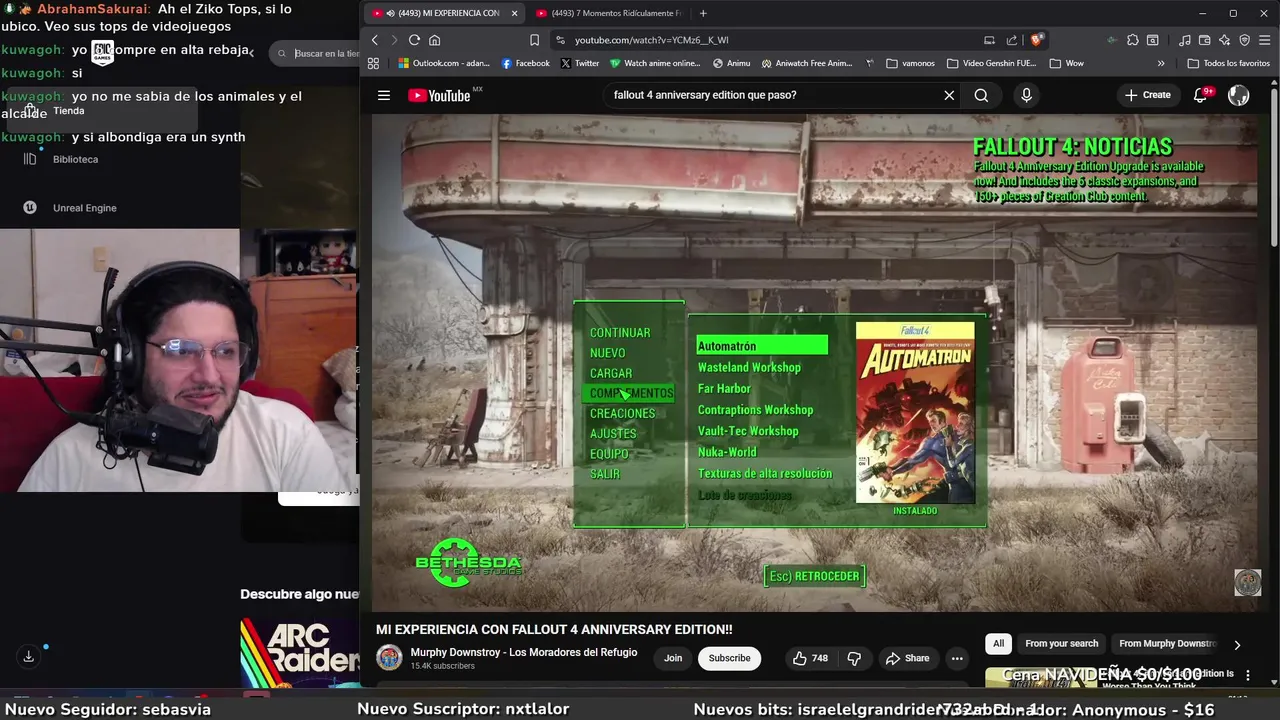
Task: Reload the YouTube page
Action: pos(414,40)
